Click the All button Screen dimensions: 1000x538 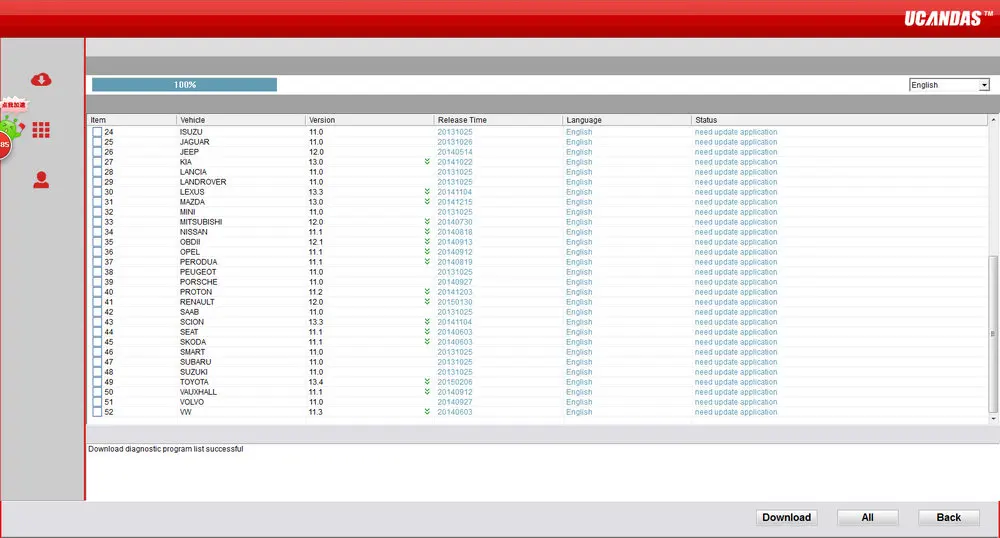tap(867, 518)
